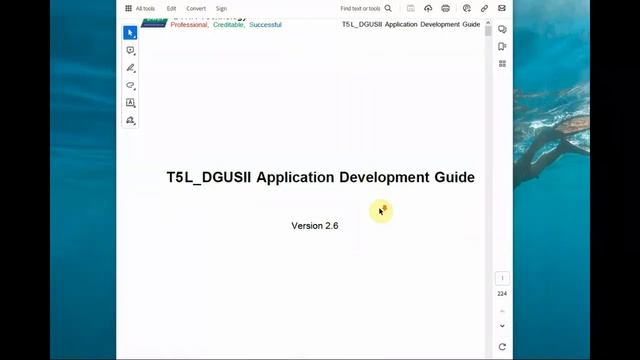Click the All tools label
Screen dimensions: 640x360
[x=145, y=9]
